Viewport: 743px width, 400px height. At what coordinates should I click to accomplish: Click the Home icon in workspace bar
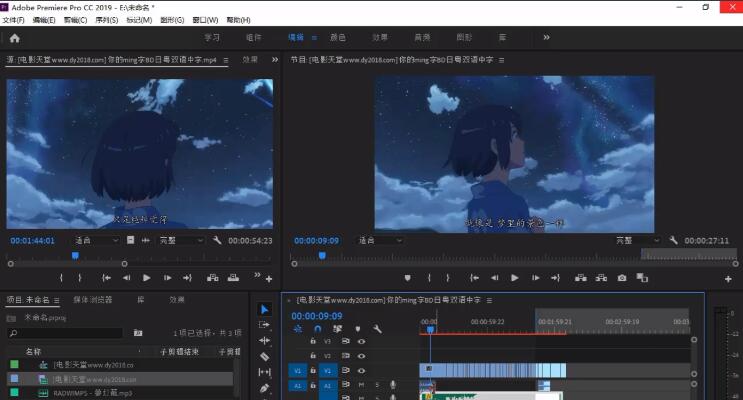[14, 38]
